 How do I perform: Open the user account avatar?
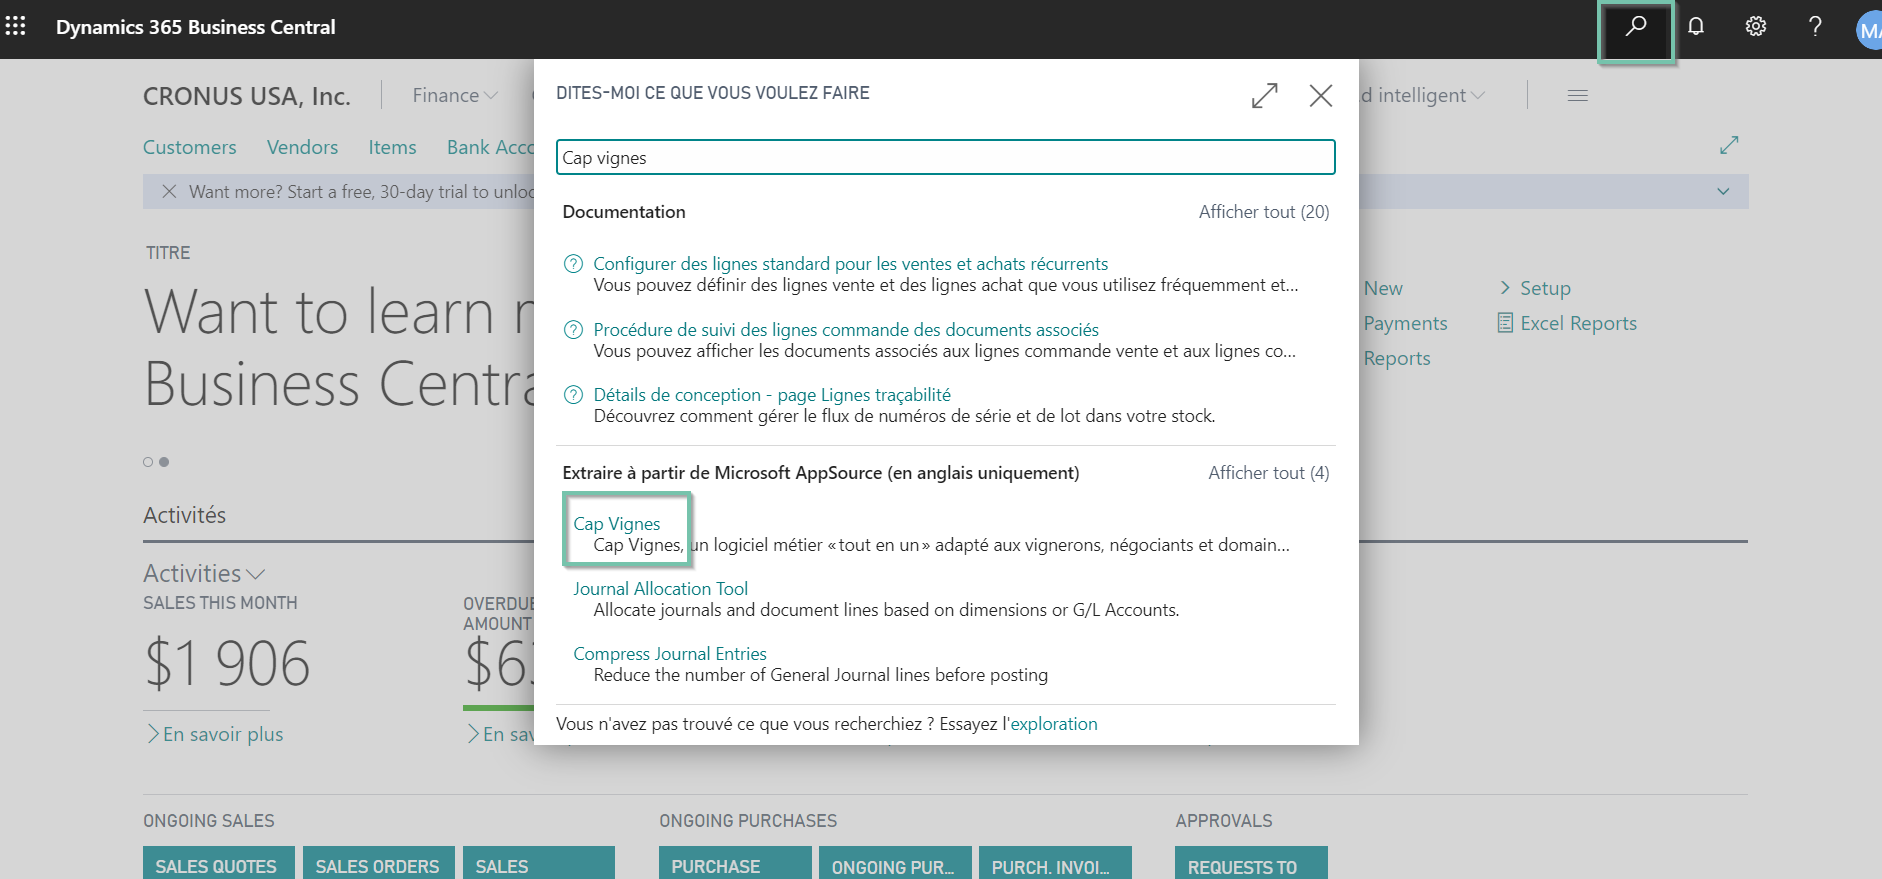click(x=1869, y=30)
